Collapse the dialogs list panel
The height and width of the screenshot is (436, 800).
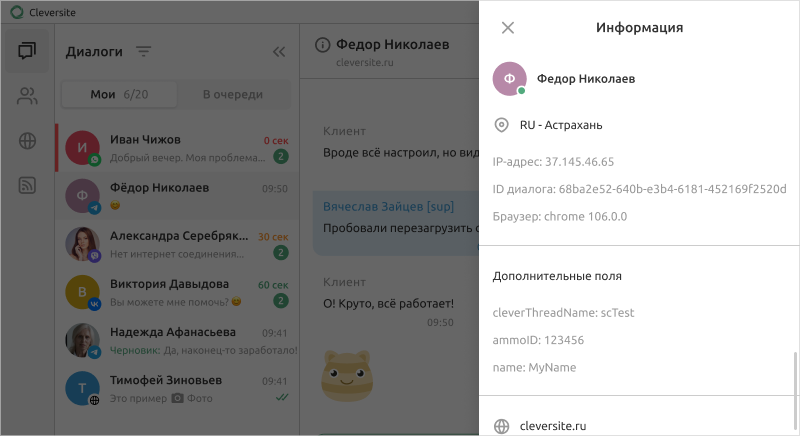tap(279, 52)
